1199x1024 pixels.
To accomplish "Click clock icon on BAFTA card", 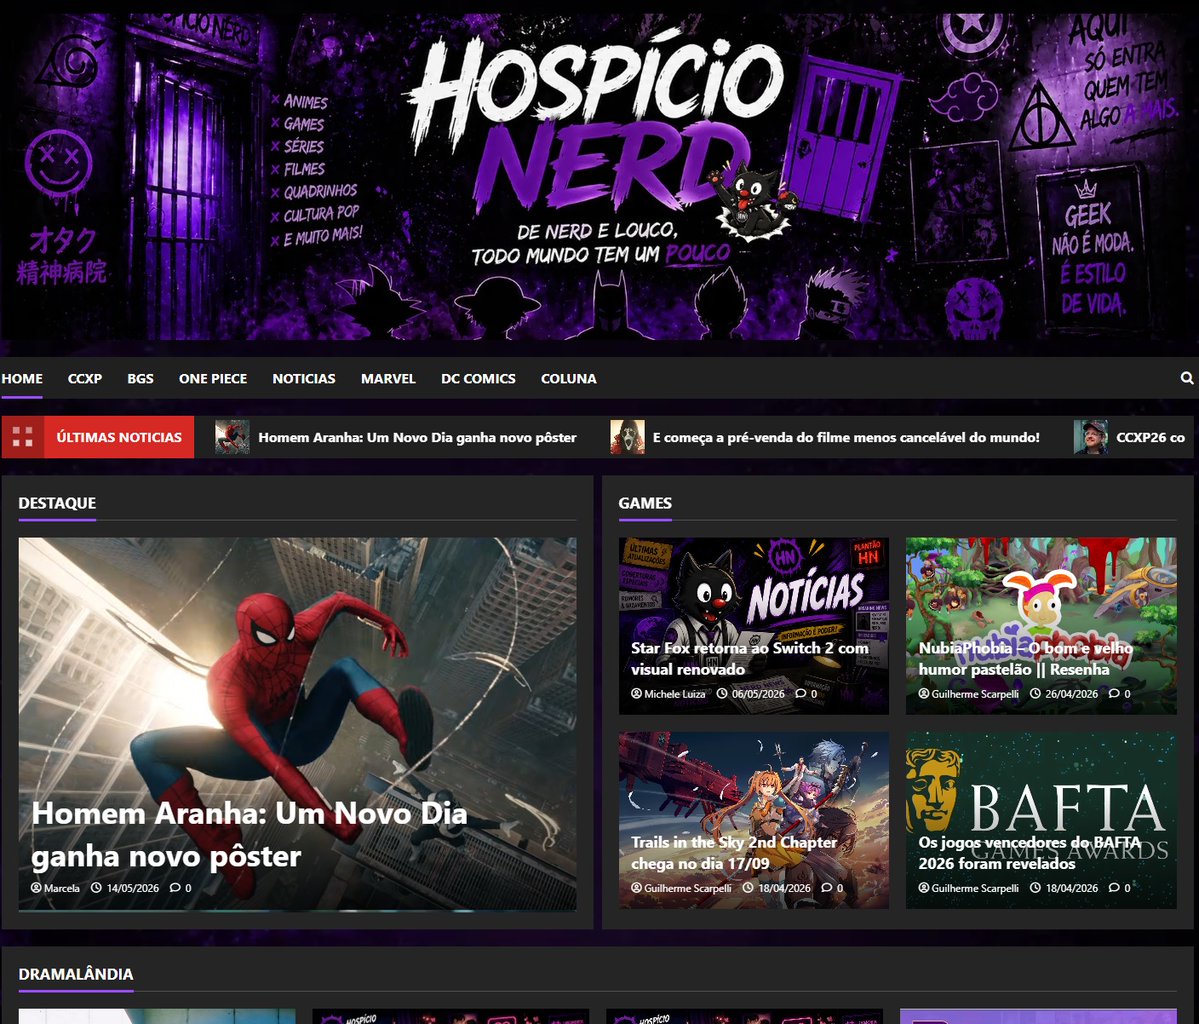I will tap(1035, 888).
